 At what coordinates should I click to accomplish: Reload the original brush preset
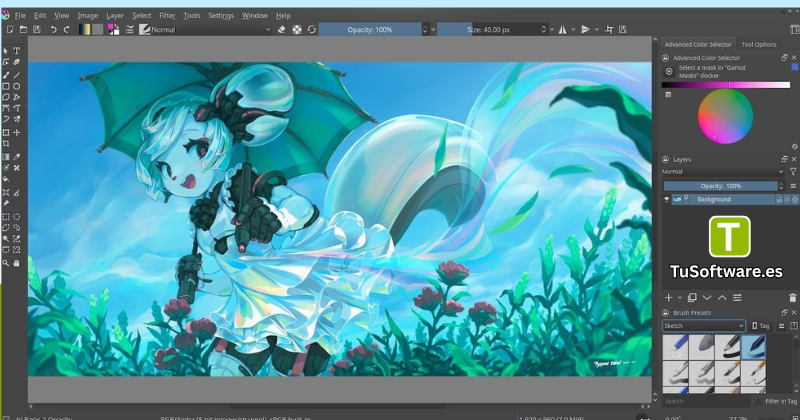(x=312, y=30)
